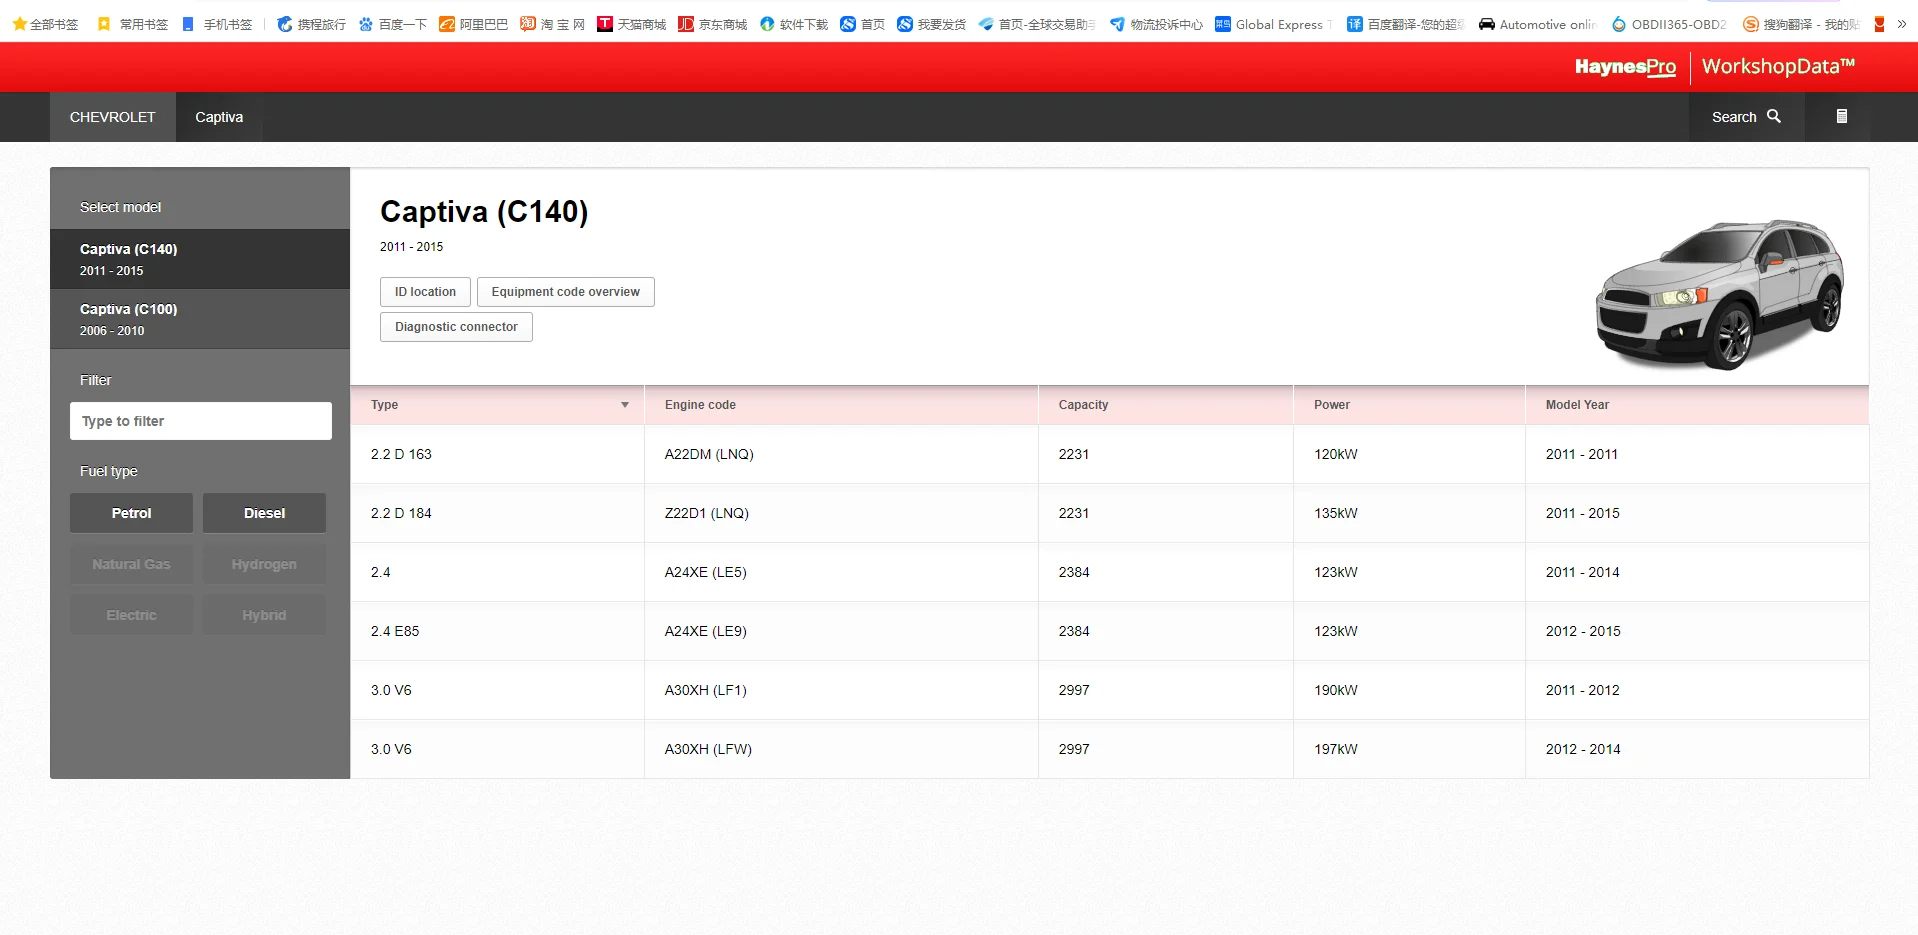The image size is (1918, 935).
Task: Open the 百度一下 bookmark
Action: [393, 24]
